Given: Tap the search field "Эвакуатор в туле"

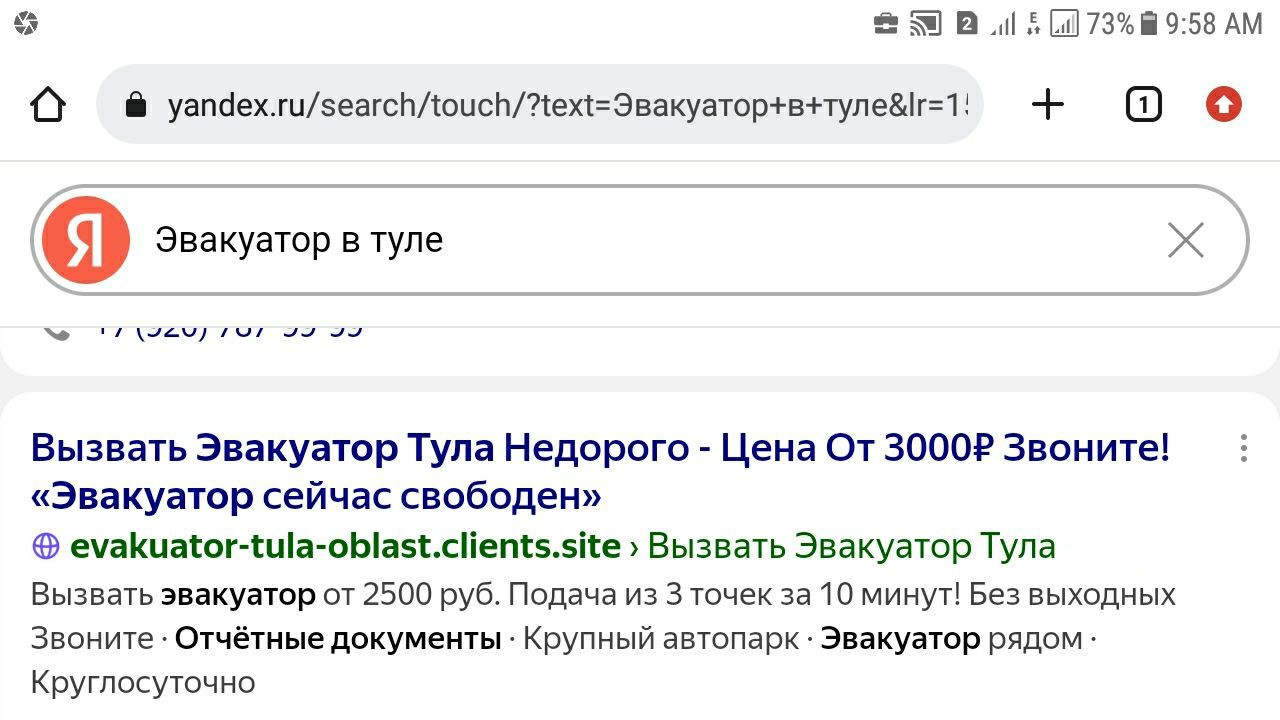Looking at the screenshot, I should click(640, 240).
